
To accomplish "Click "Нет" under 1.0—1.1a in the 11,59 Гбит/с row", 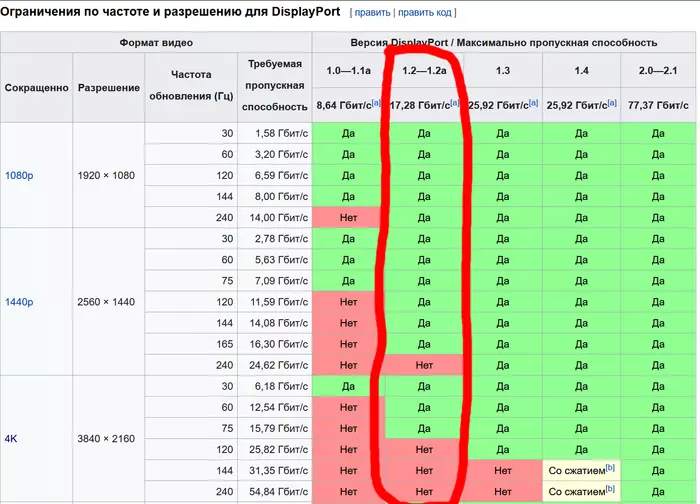I will click(348, 302).
